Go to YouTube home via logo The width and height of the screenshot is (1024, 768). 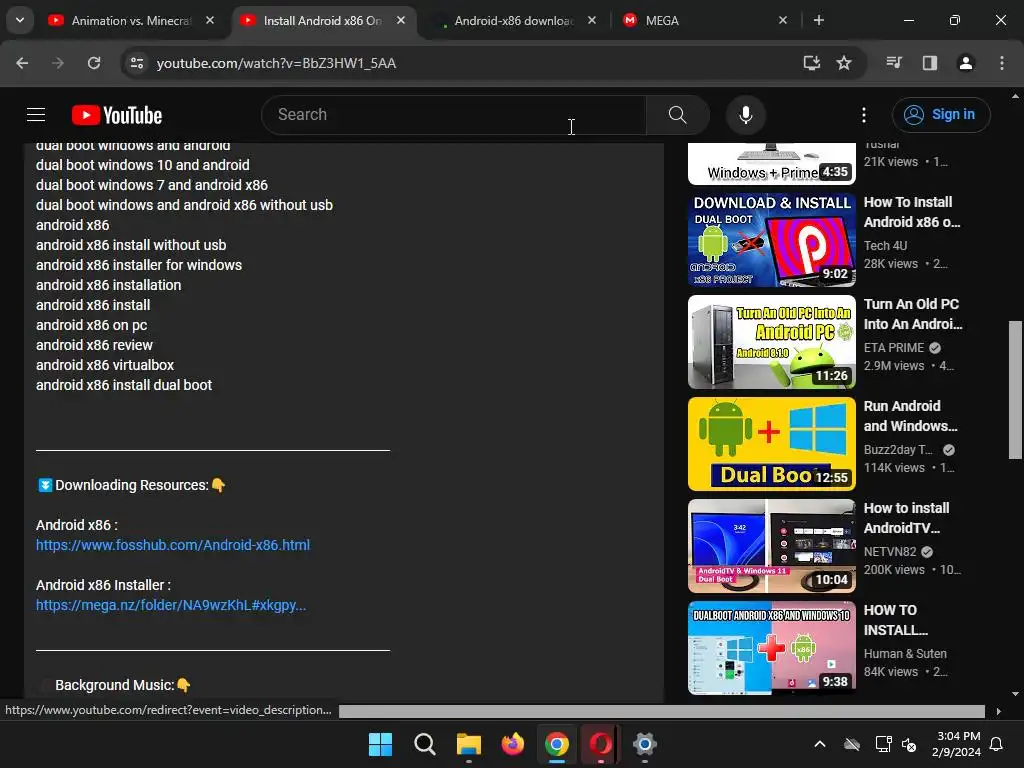point(117,115)
